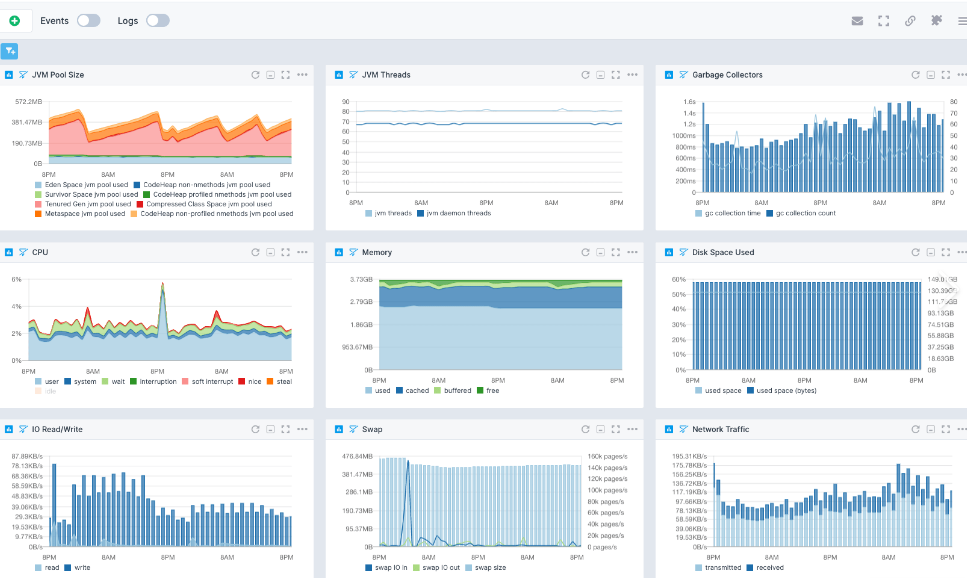Open the hamburger menu at top right

coord(961,20)
